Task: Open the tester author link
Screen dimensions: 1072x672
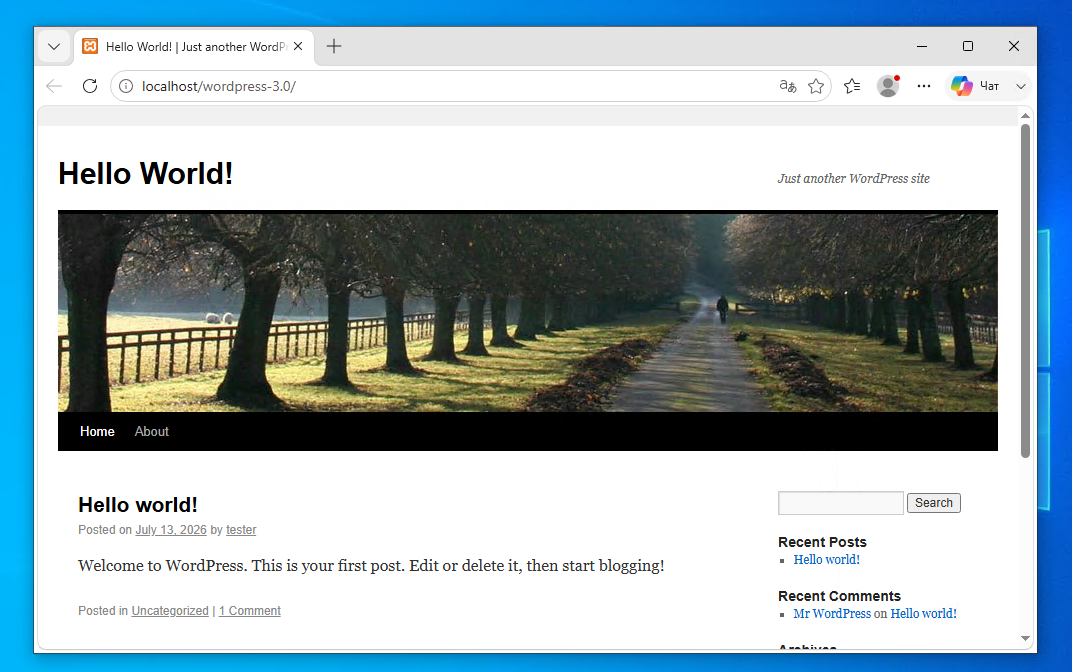Action: coord(241,530)
